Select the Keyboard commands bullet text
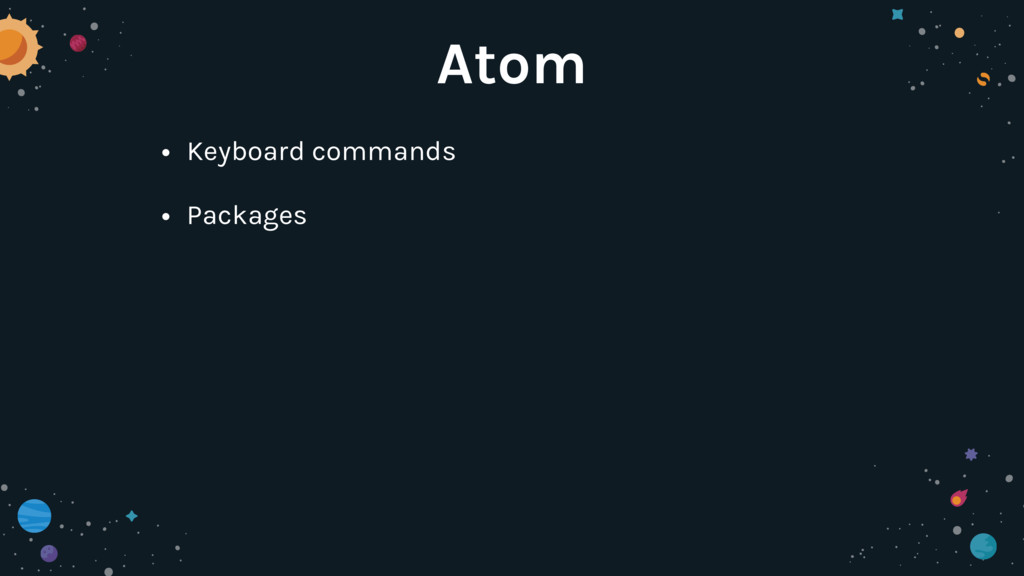Screen dimensions: 1024x576 [x=321, y=152]
